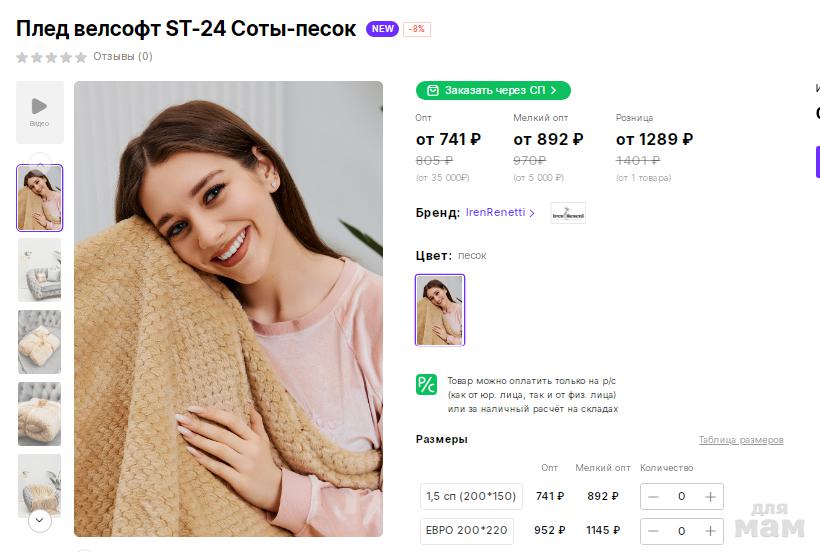
Task: Decrease quantity for ЕВРО 200*220 size
Action: point(653,531)
